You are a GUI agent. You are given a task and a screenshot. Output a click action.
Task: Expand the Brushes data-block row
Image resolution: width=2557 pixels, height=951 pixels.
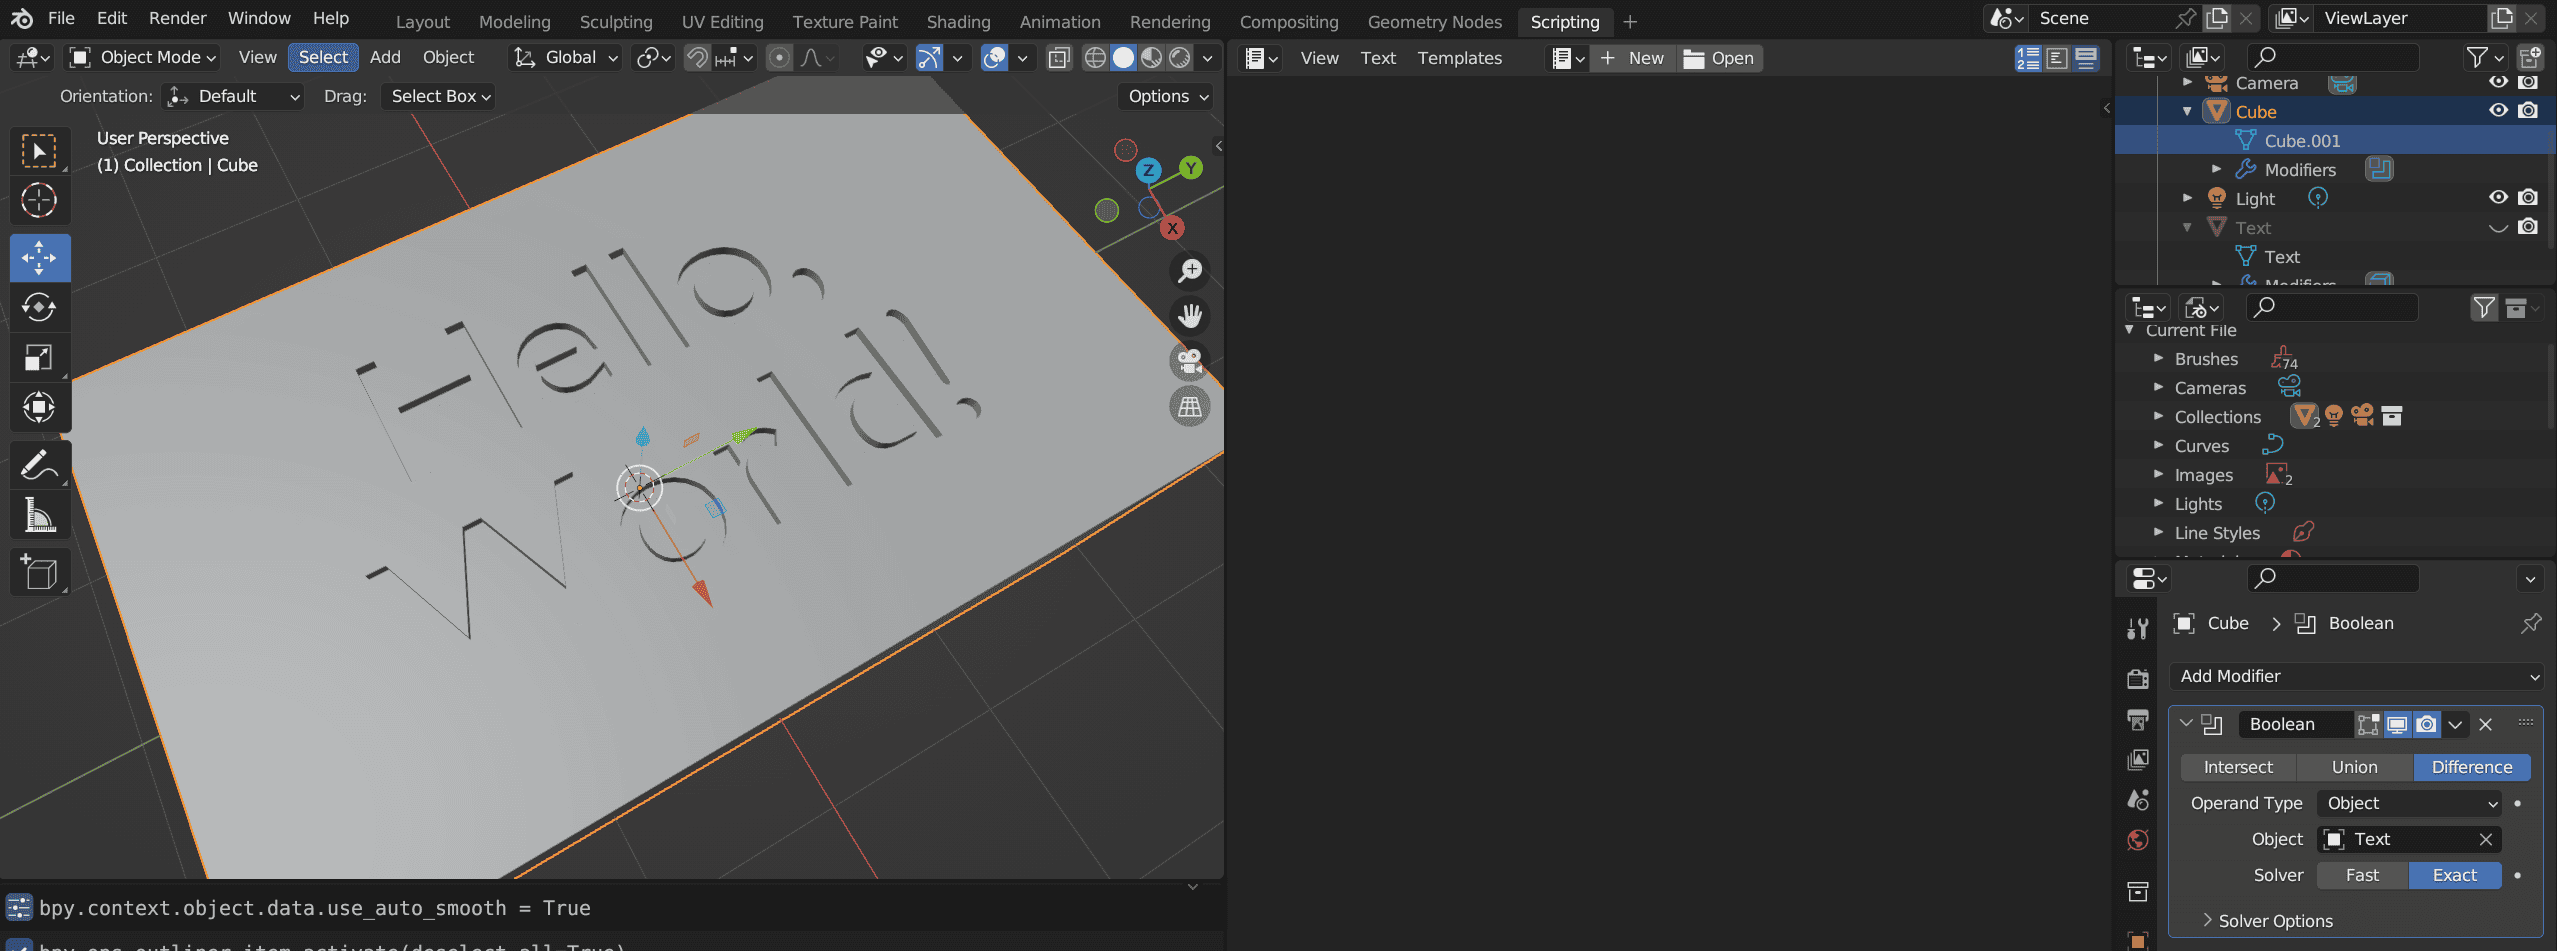pyautogui.click(x=2158, y=358)
